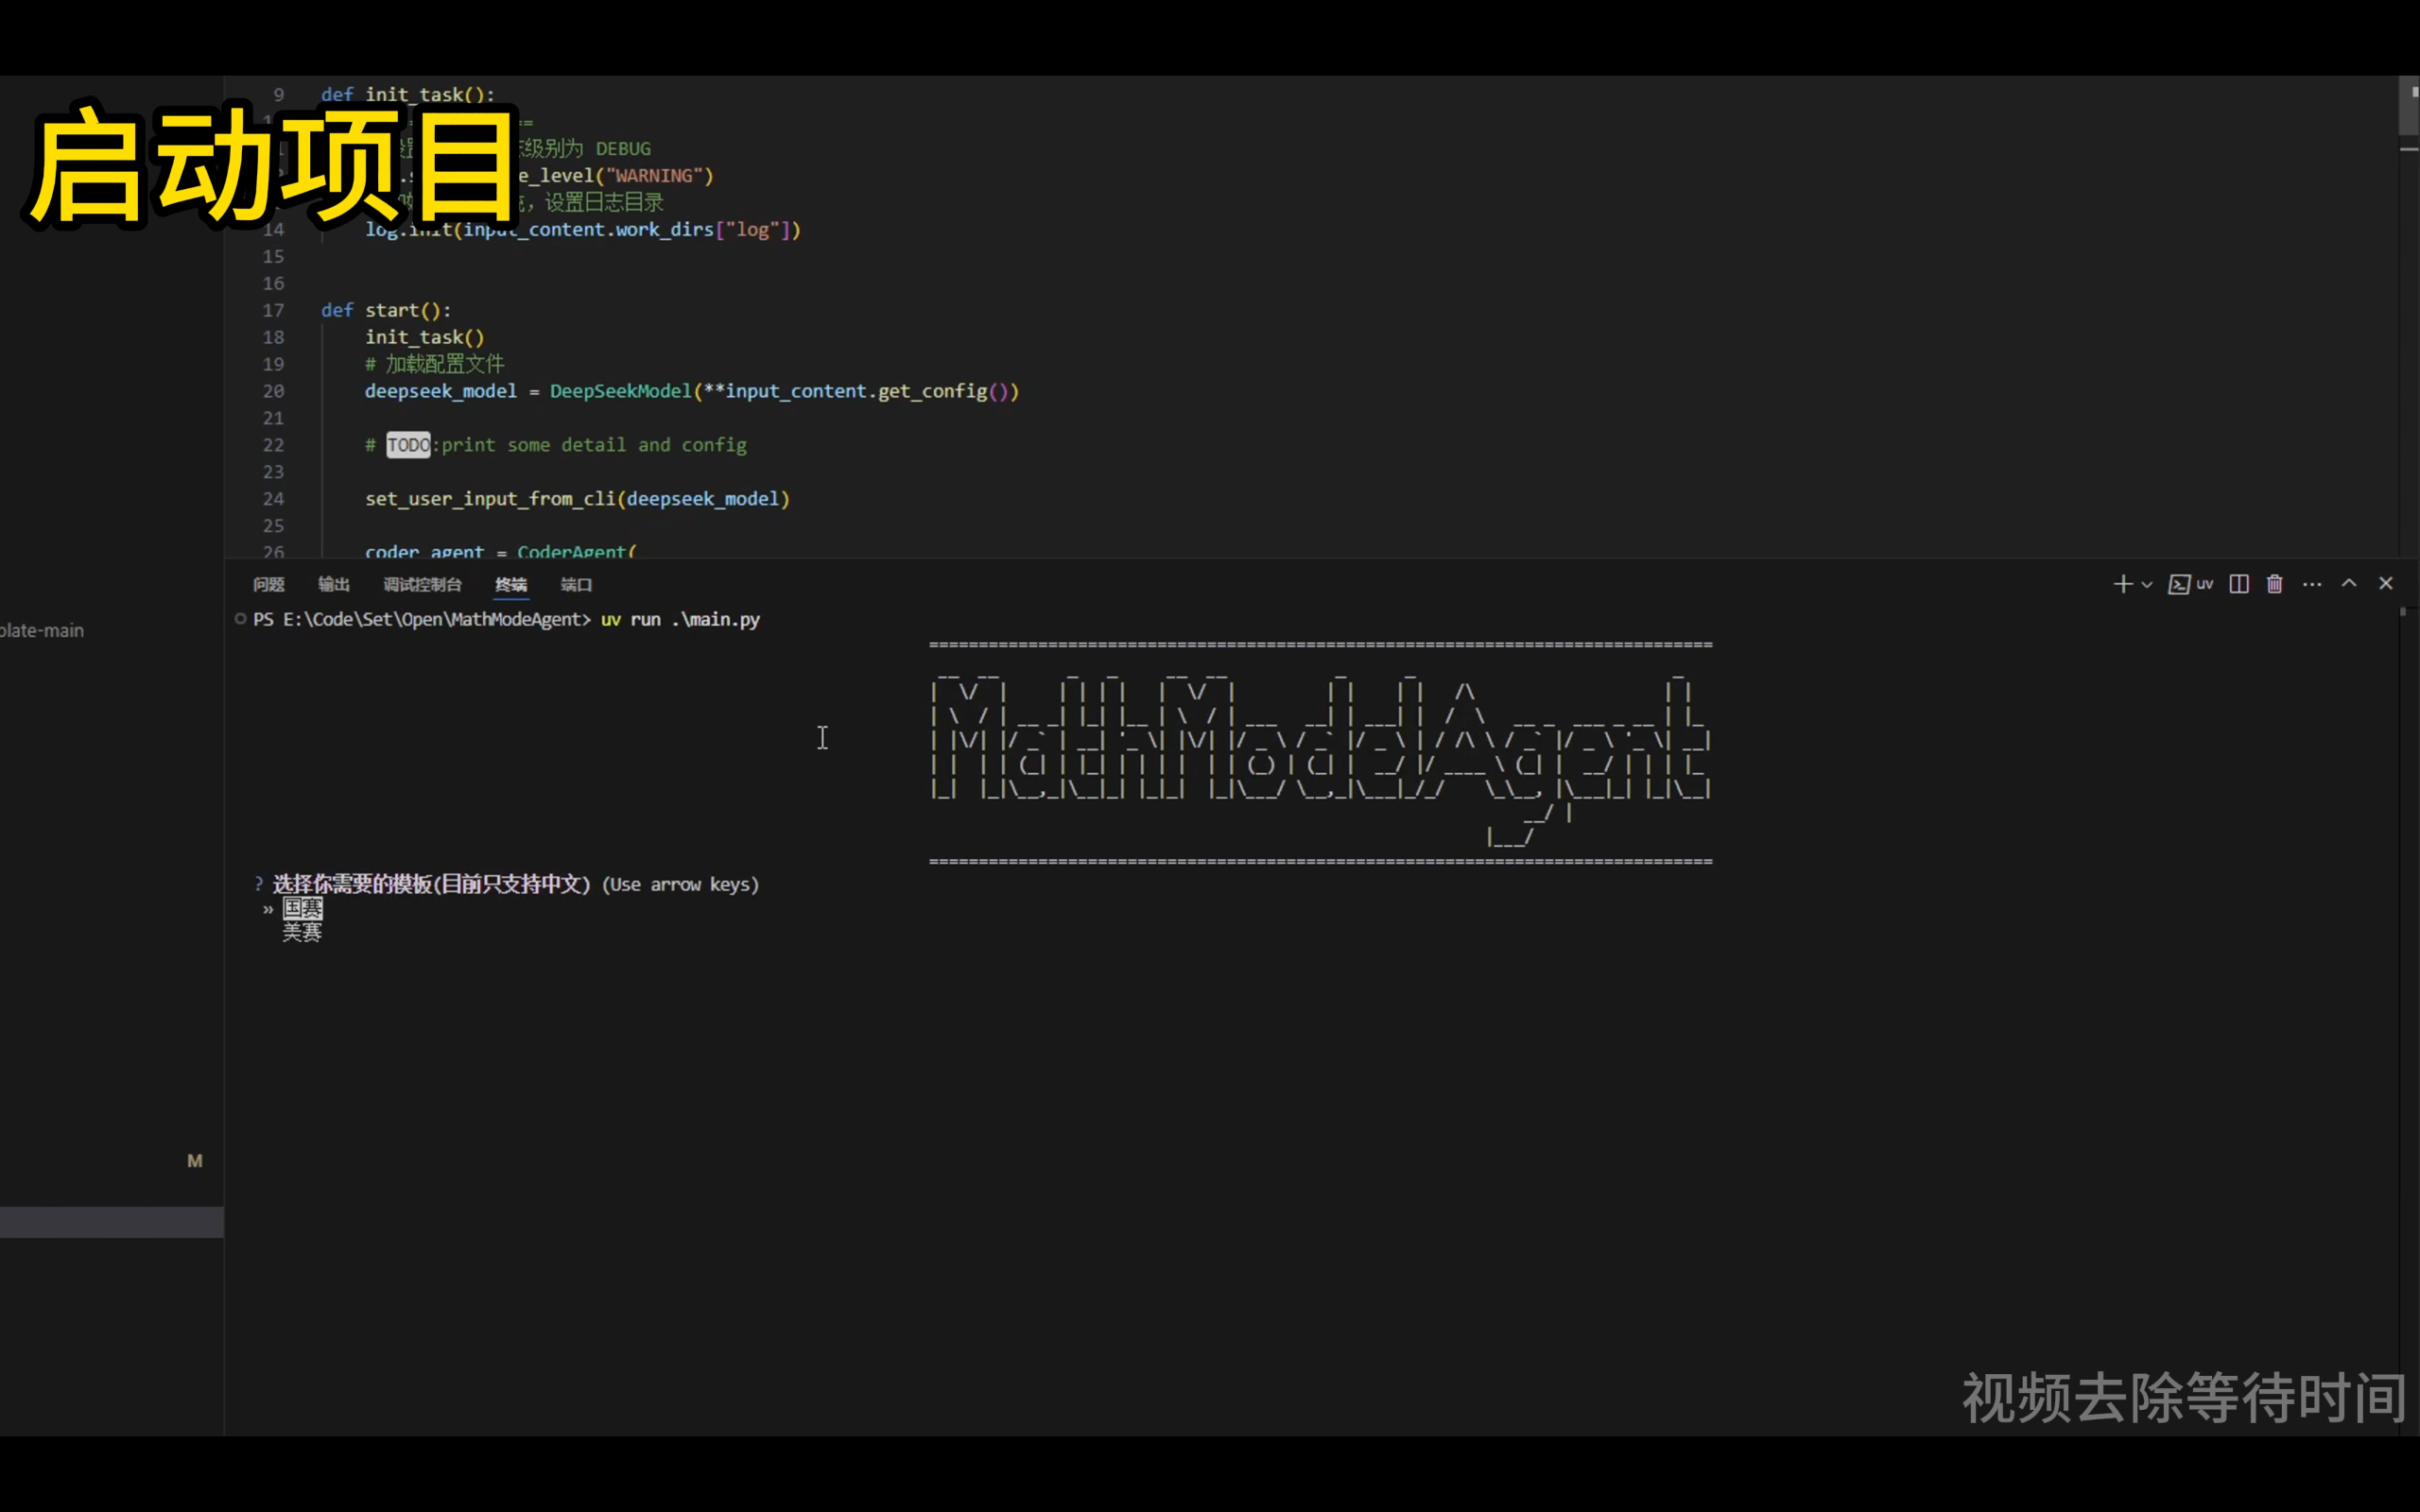The height and width of the screenshot is (1512, 2420).
Task: Switch to the 输出 tab
Action: 333,584
